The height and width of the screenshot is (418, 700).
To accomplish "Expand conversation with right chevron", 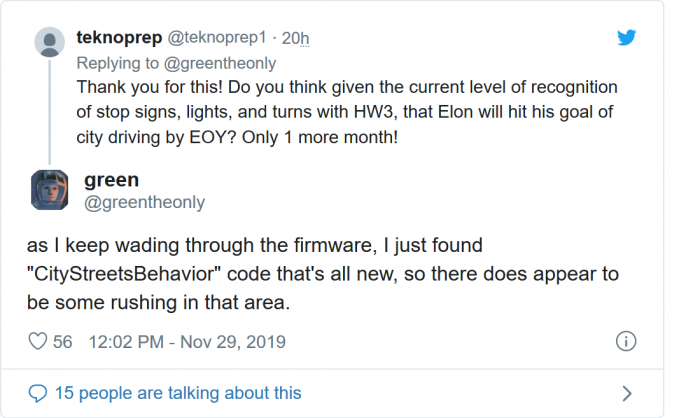I will pyautogui.click(x=627, y=393).
